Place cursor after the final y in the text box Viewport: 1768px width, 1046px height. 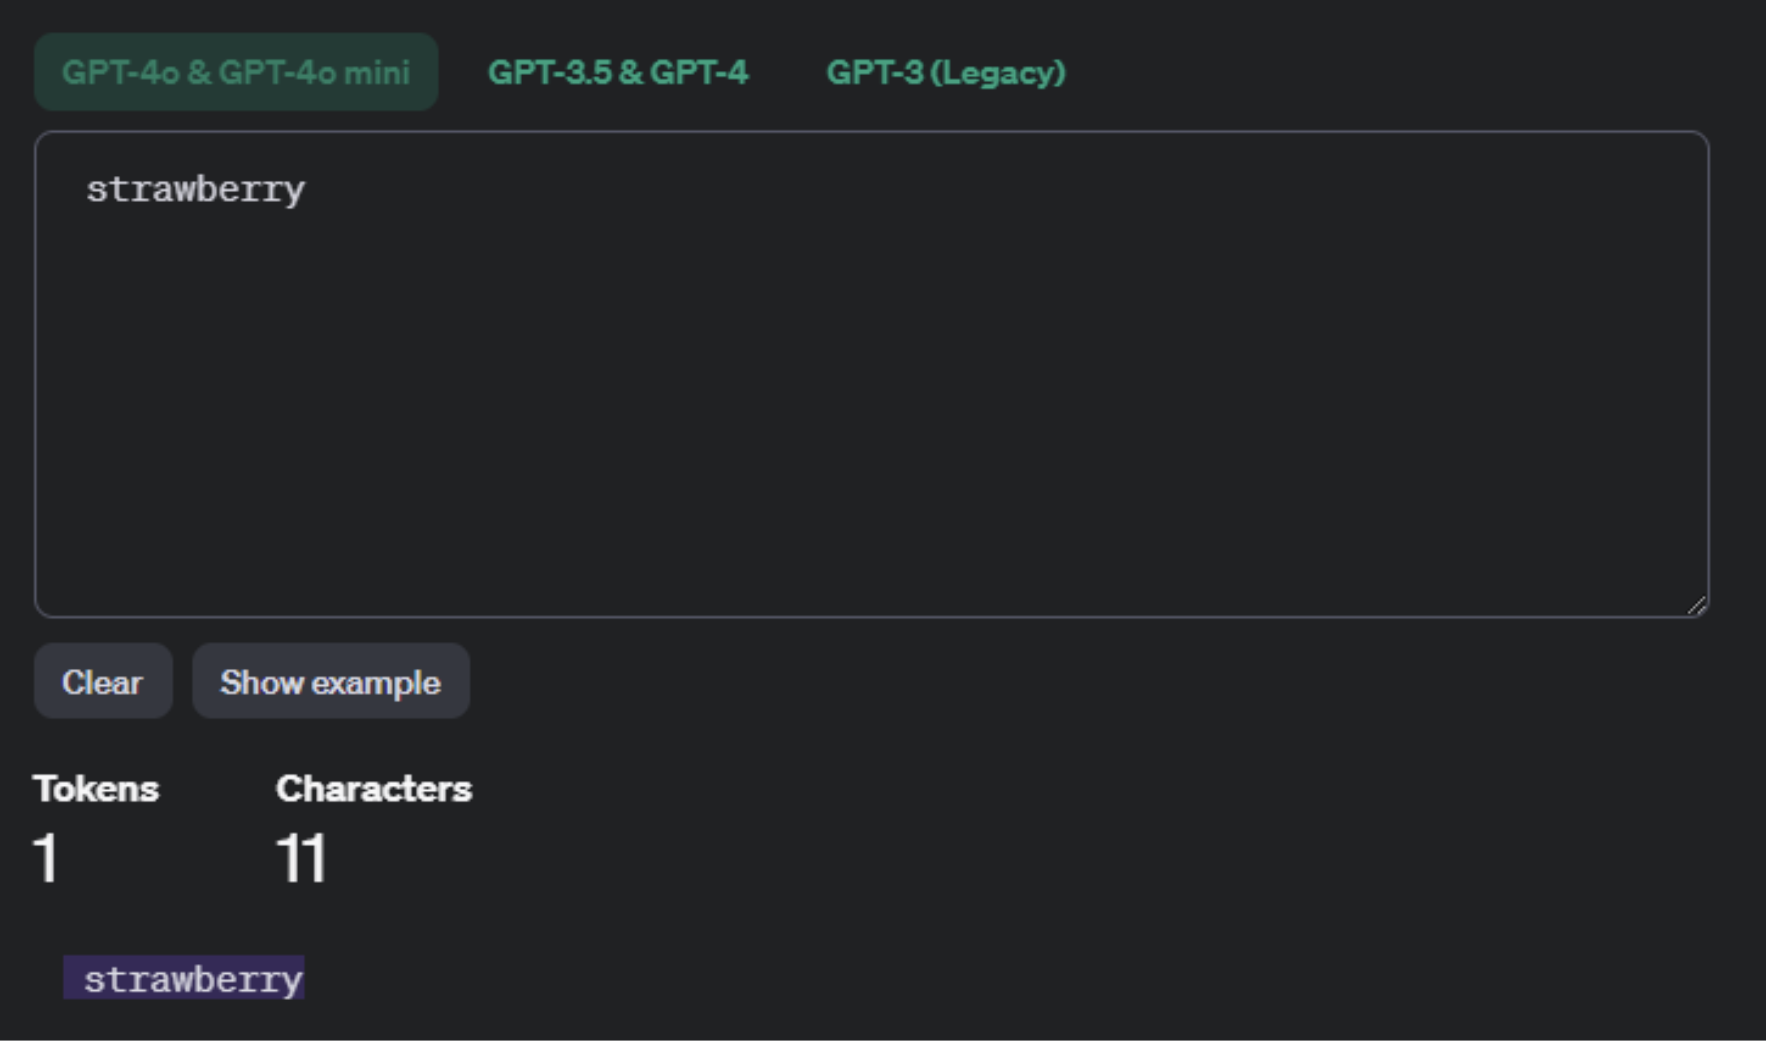coord(307,189)
